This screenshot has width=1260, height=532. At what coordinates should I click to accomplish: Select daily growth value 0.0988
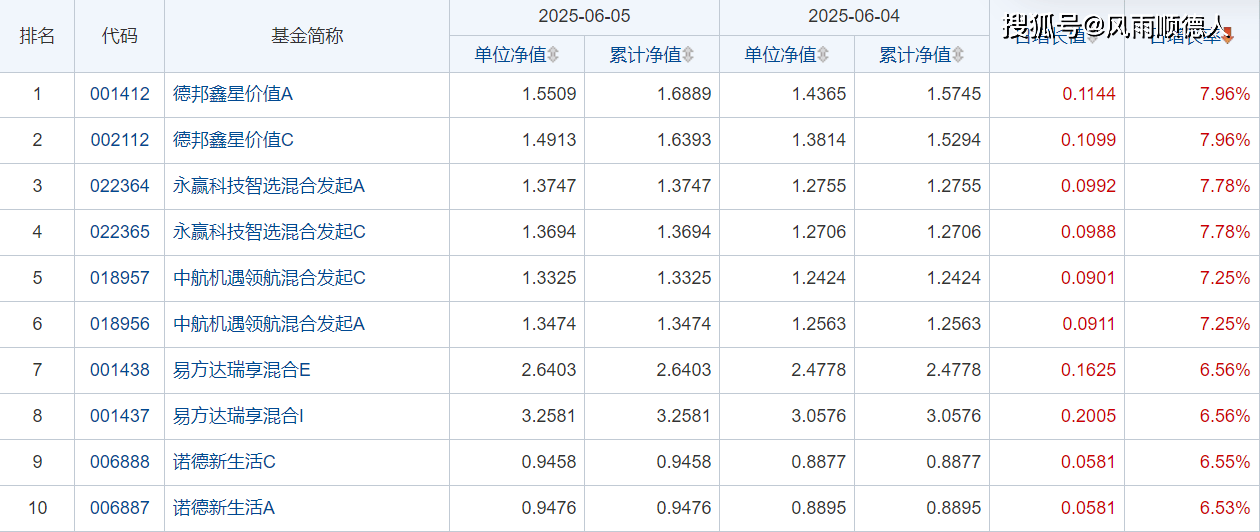click(x=1089, y=232)
